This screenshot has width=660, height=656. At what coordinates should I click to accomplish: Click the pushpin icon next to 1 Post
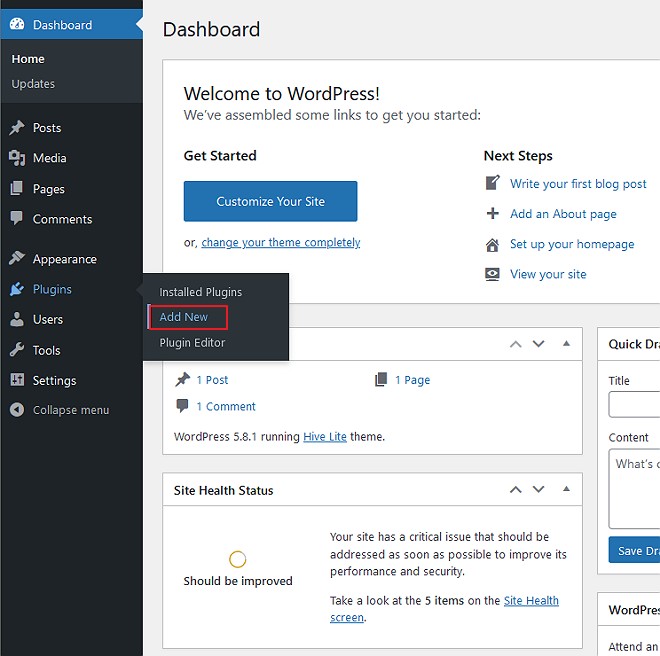pos(183,379)
